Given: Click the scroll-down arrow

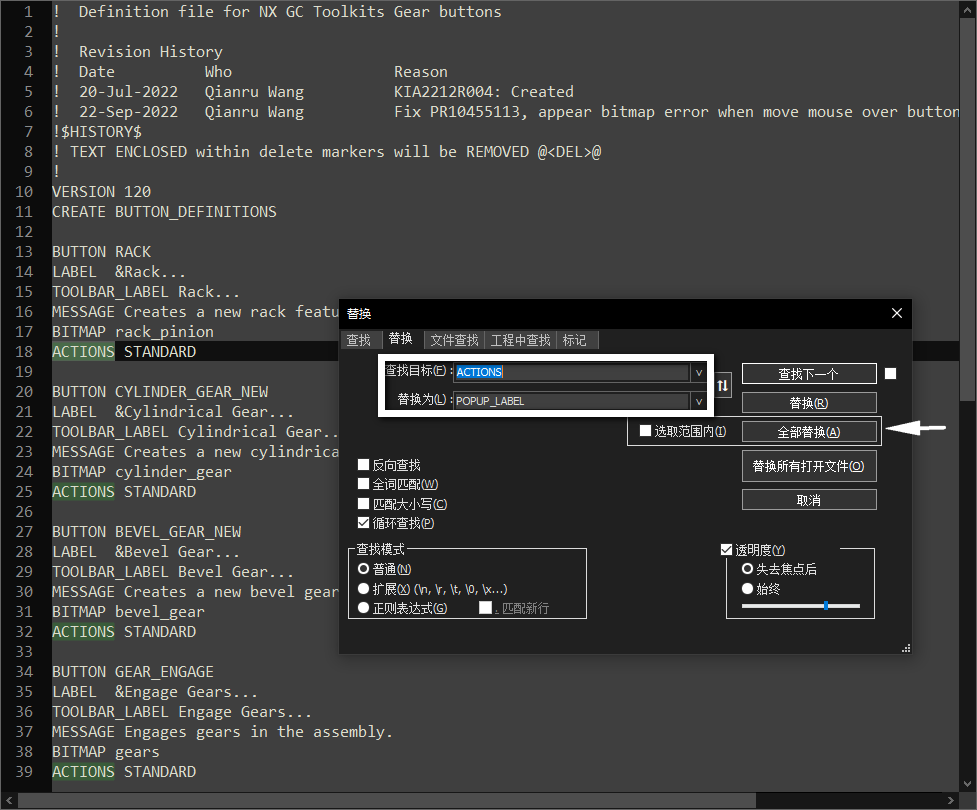Looking at the screenshot, I should pos(967,784).
